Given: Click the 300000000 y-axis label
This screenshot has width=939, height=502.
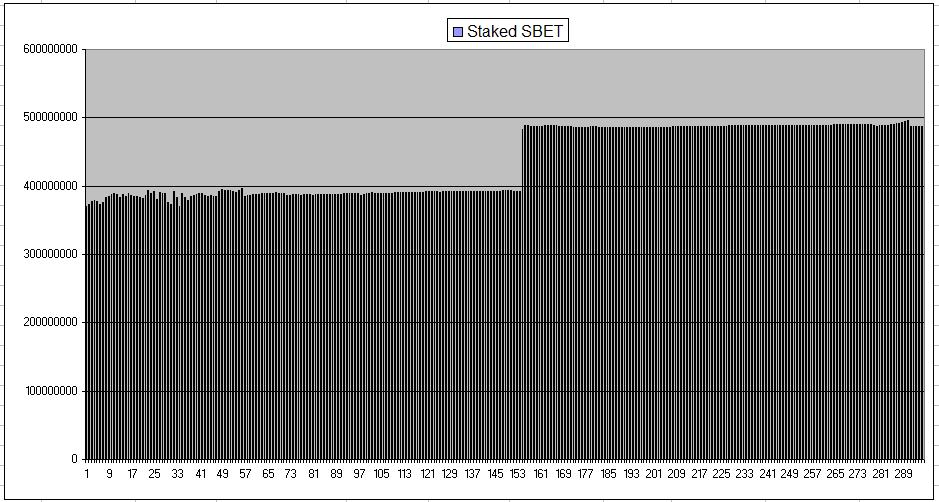Looking at the screenshot, I should point(50,255).
